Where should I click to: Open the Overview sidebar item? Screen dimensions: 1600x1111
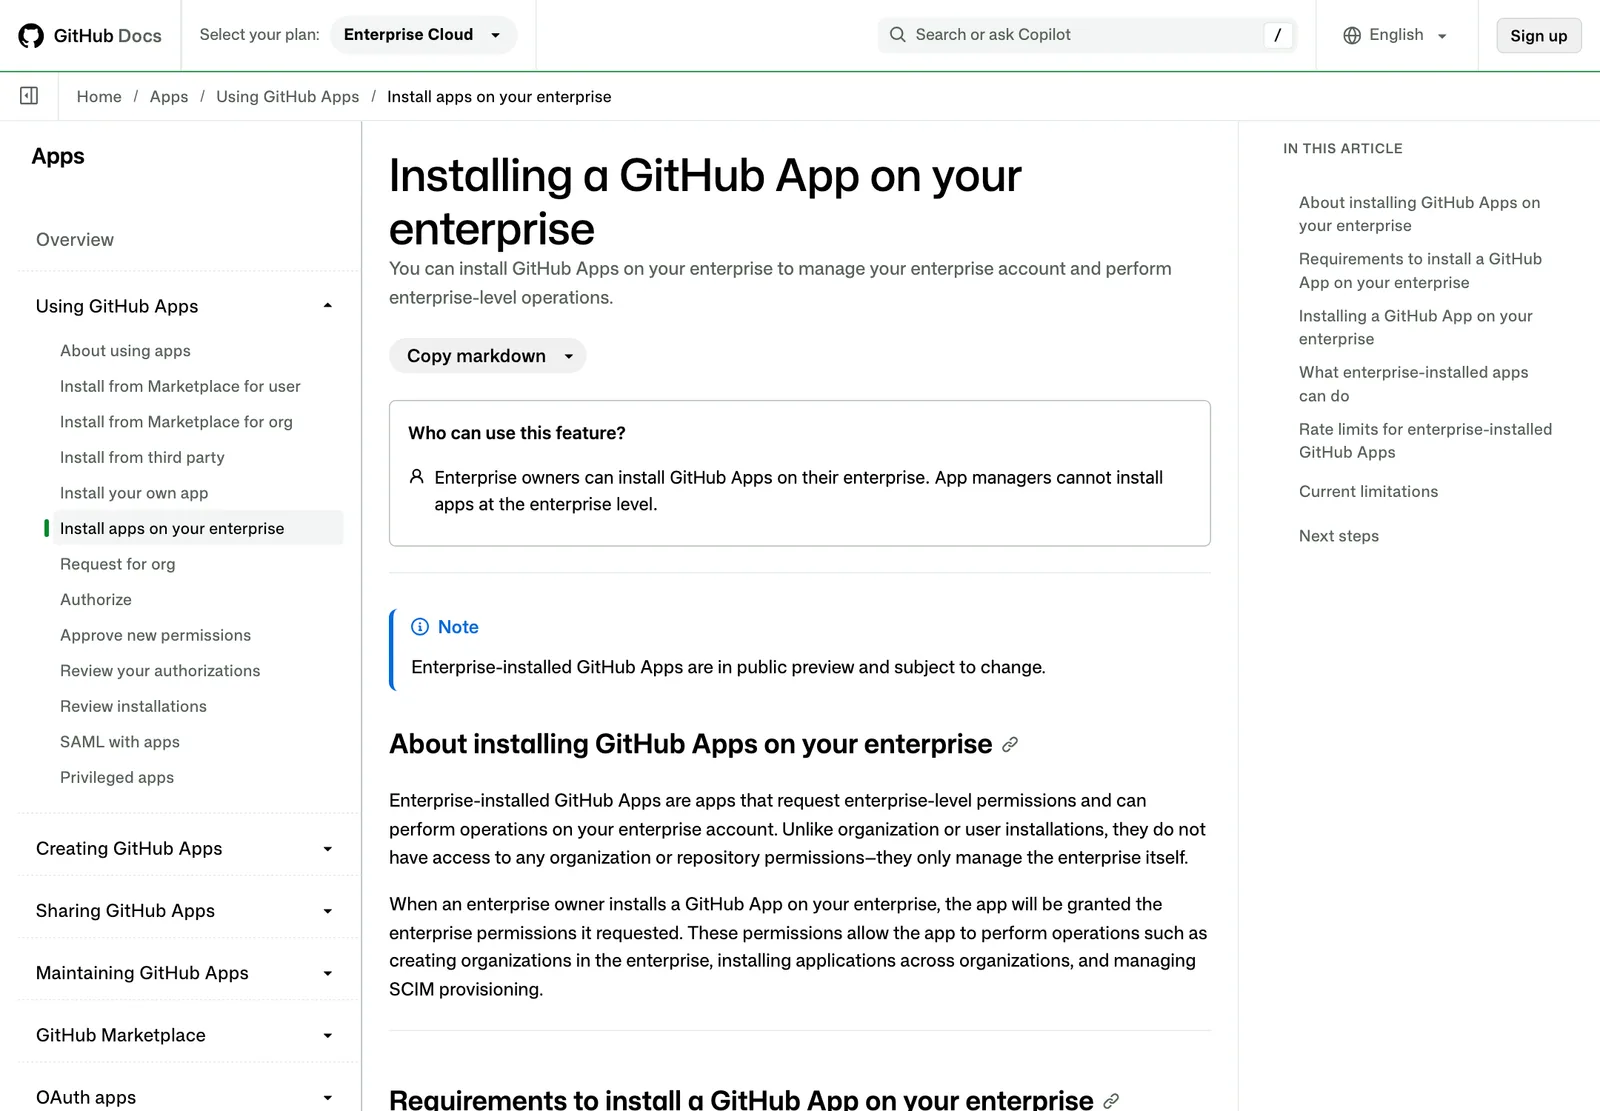click(75, 240)
